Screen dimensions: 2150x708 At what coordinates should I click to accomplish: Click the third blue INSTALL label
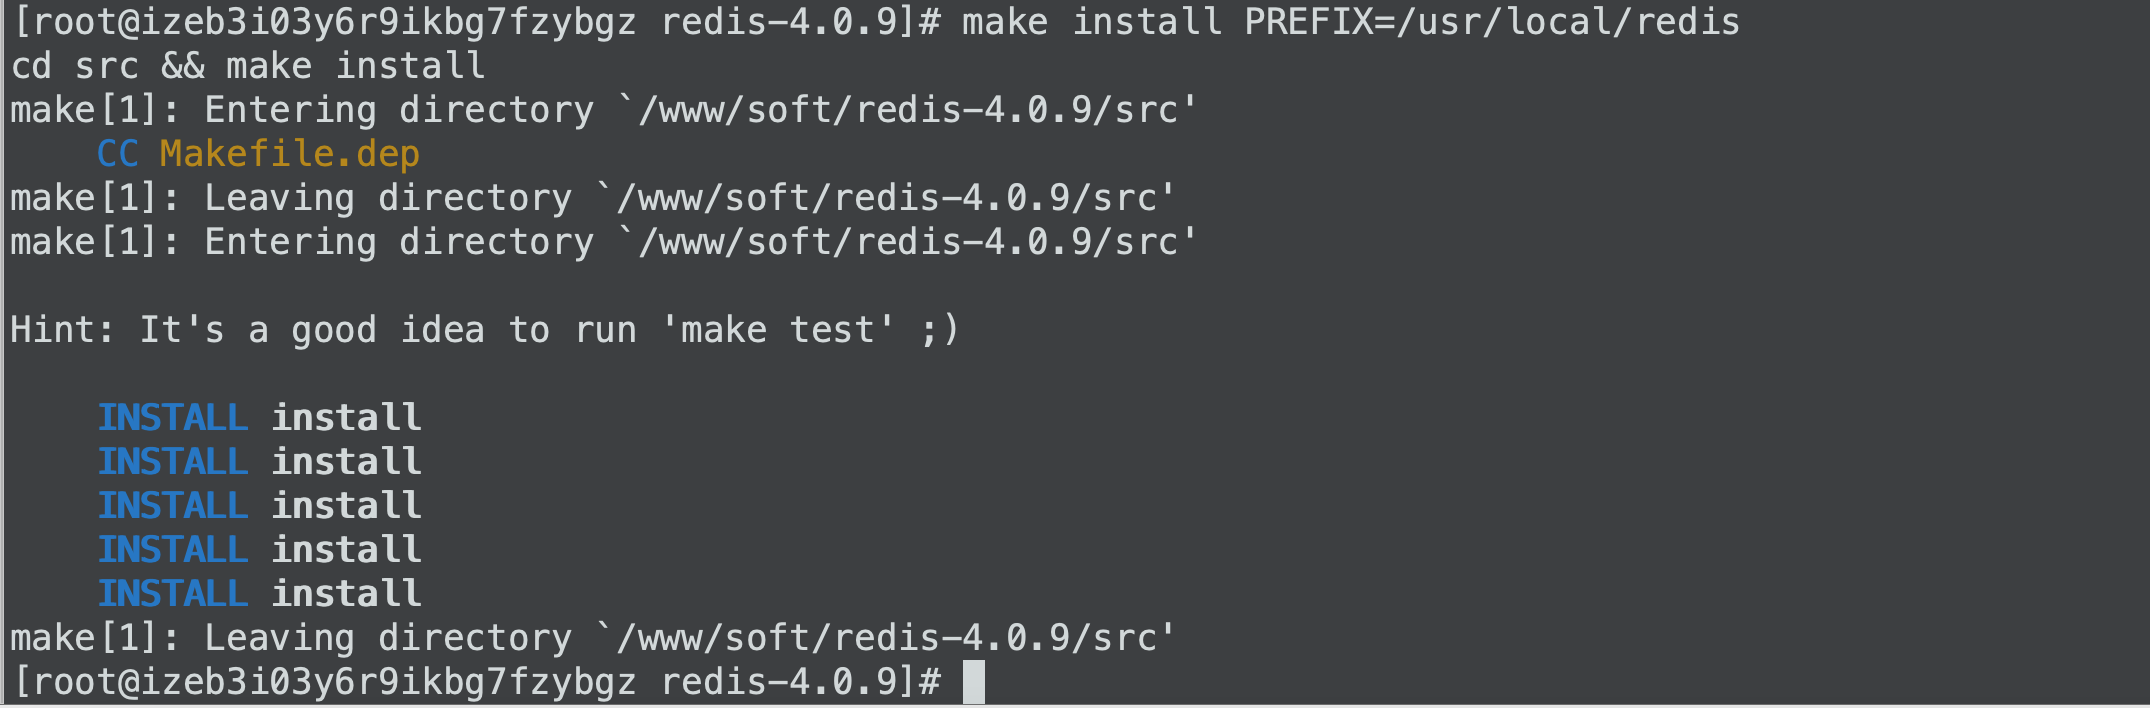pos(173,506)
